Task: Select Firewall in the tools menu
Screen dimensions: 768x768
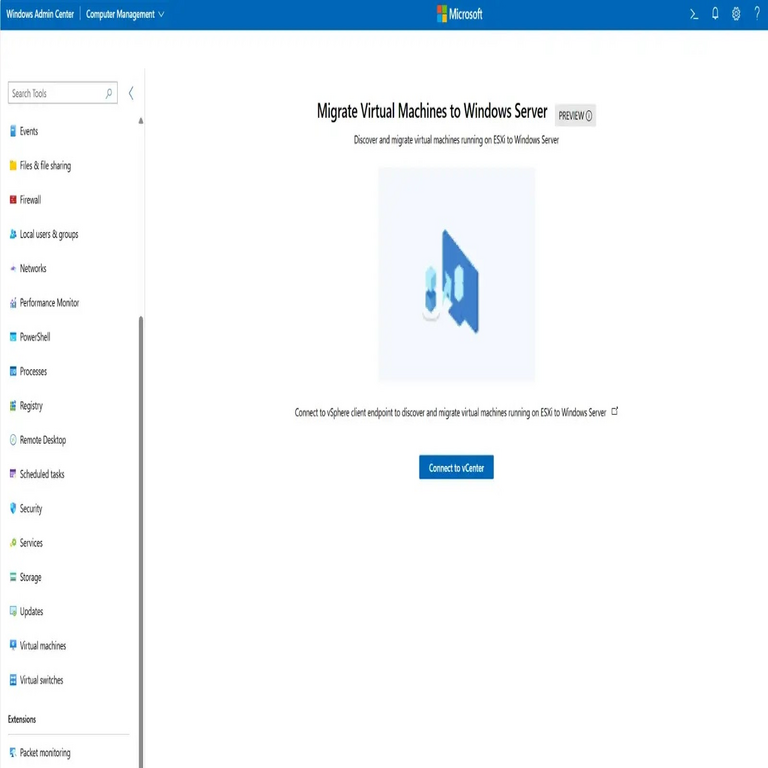Action: [30, 200]
